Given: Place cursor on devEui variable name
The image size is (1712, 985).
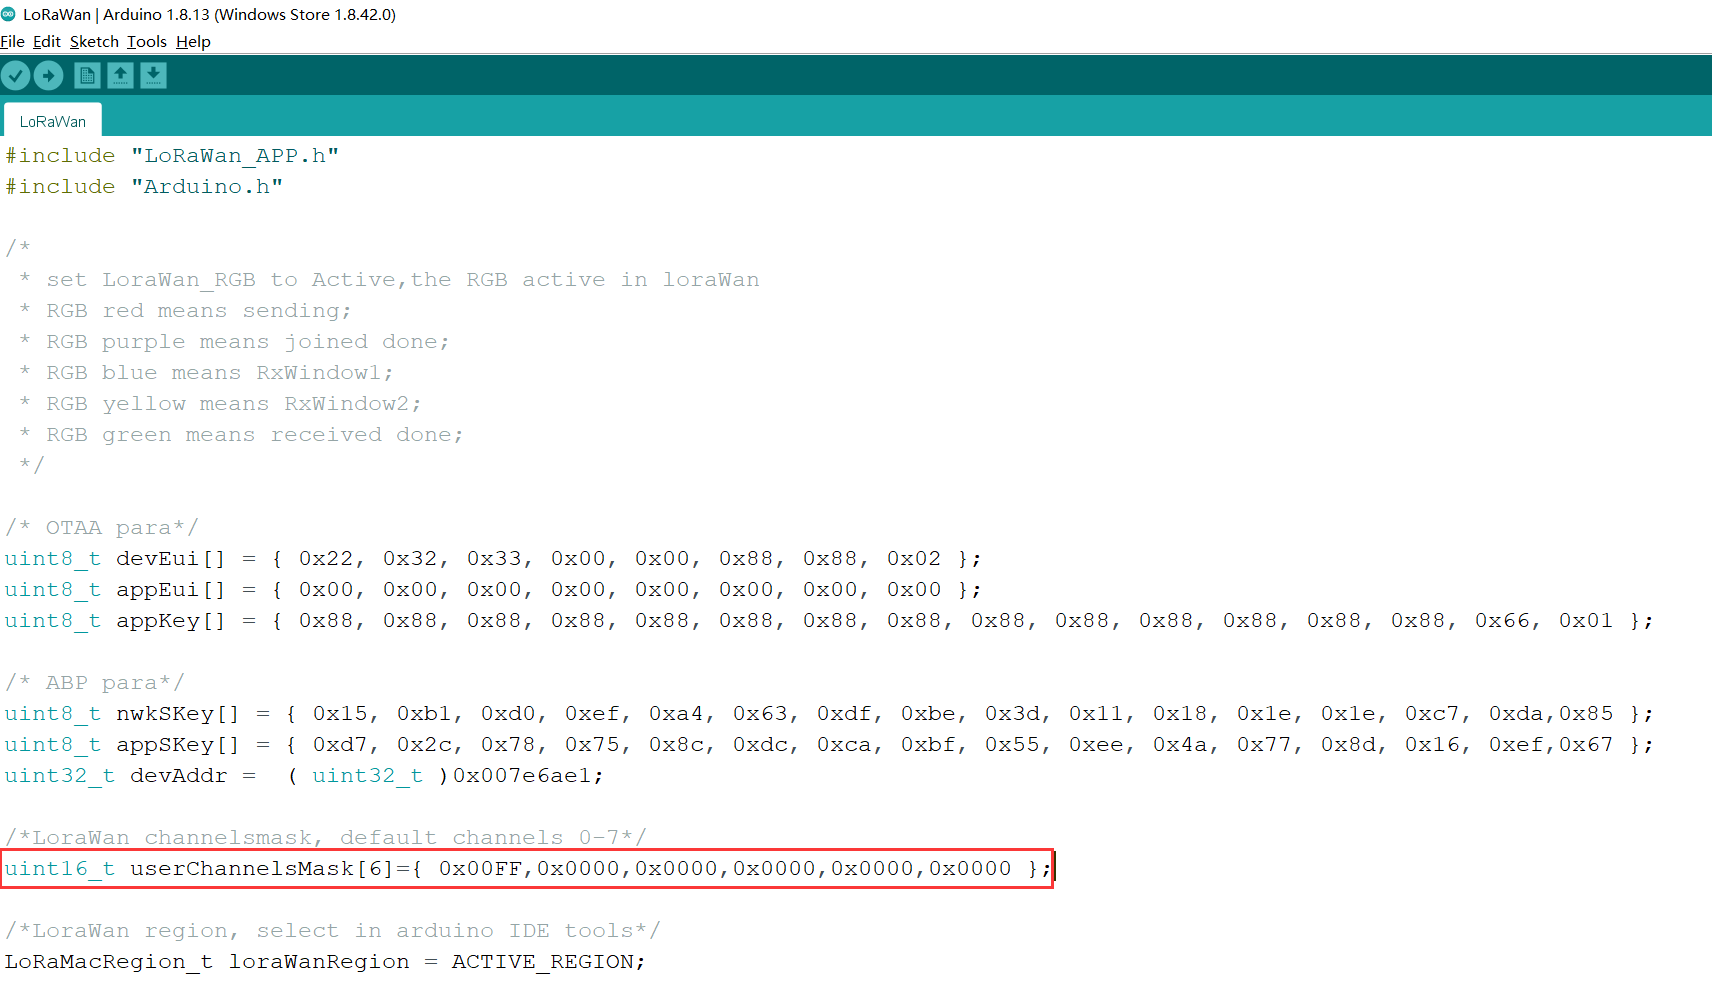Looking at the screenshot, I should (157, 559).
